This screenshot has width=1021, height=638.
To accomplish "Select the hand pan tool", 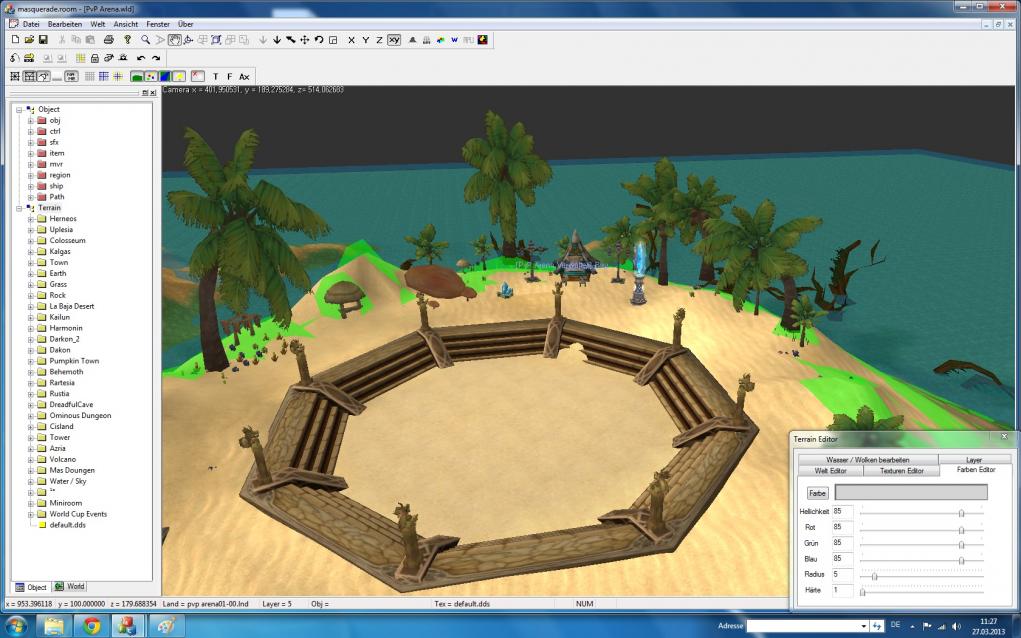I will (174, 40).
